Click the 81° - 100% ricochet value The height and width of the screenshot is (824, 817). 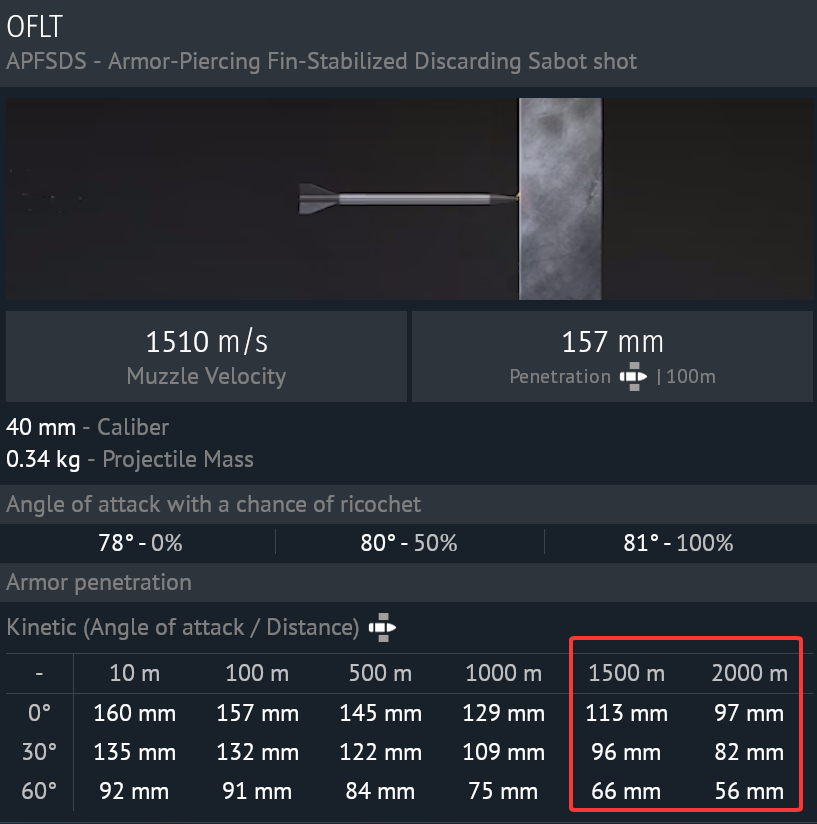tap(677, 543)
